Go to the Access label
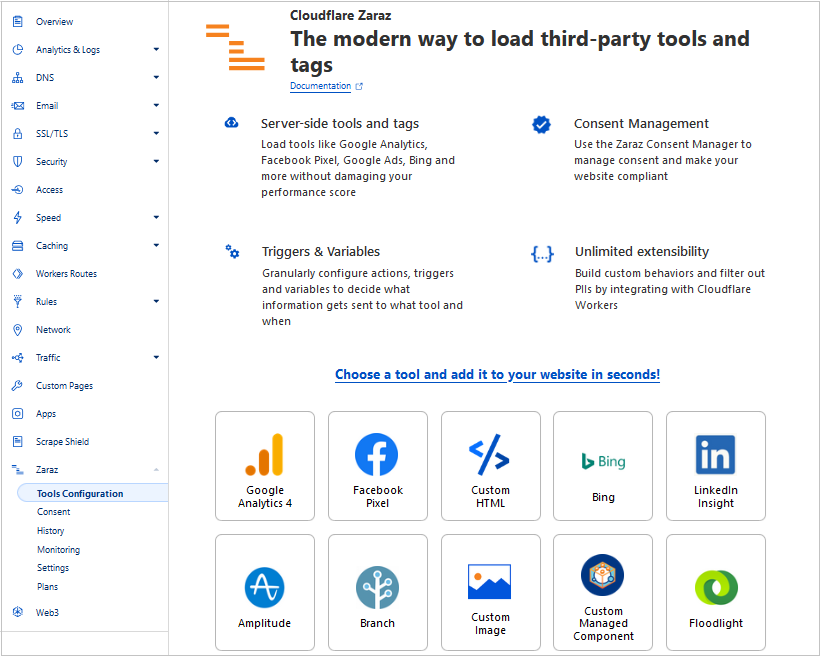The width and height of the screenshot is (820, 656). [x=49, y=189]
